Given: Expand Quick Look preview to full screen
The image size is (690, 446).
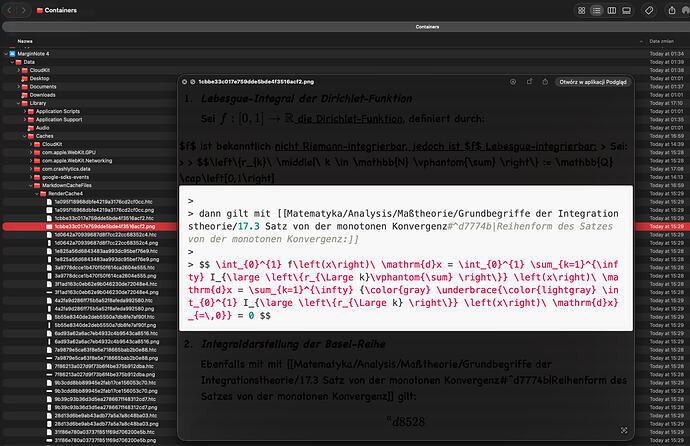Looking at the screenshot, I should point(193,82).
